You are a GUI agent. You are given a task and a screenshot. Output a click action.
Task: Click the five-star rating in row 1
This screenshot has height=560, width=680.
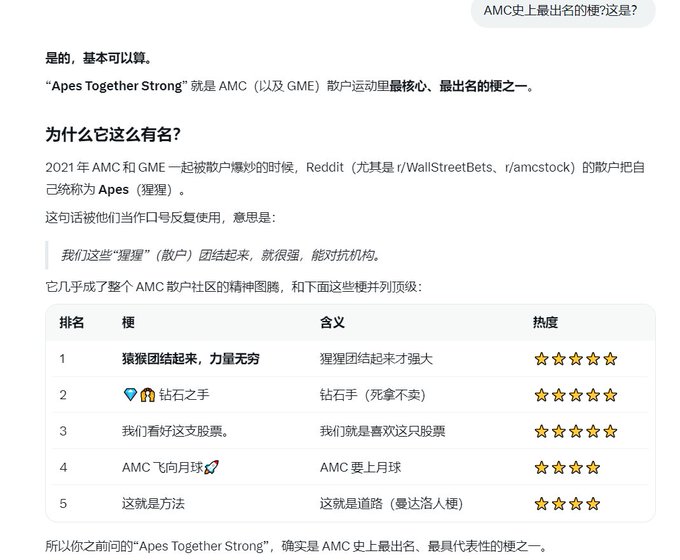click(x=575, y=359)
